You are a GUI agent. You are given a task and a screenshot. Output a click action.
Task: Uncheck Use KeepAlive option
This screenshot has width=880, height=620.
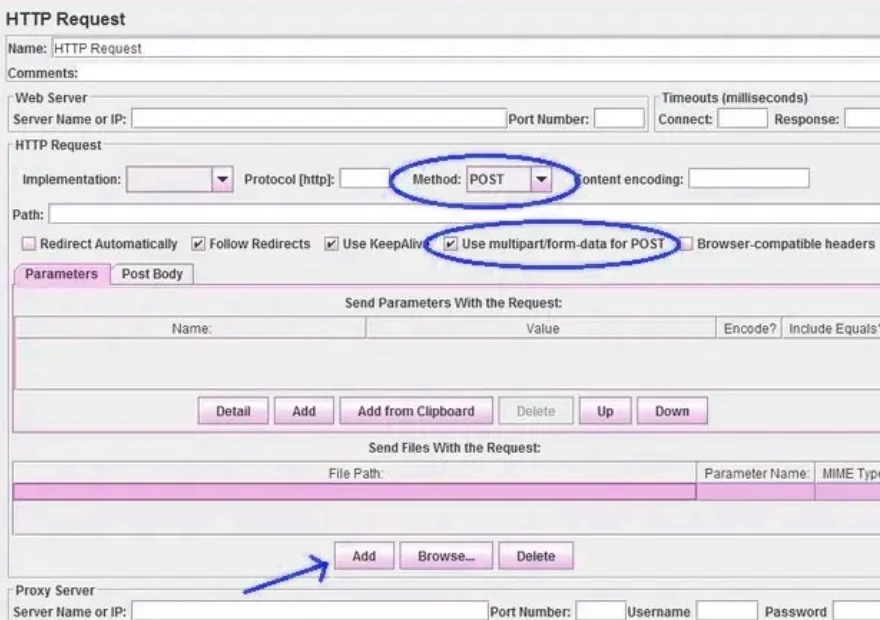(331, 244)
